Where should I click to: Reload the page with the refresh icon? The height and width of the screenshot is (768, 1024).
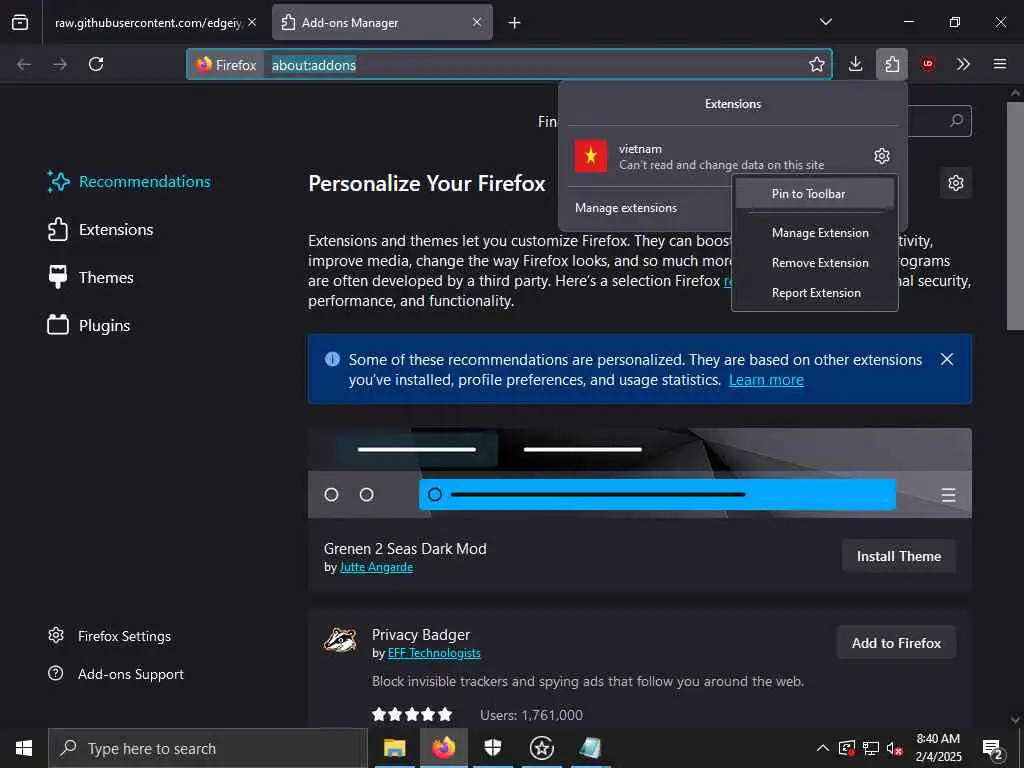[x=96, y=64]
